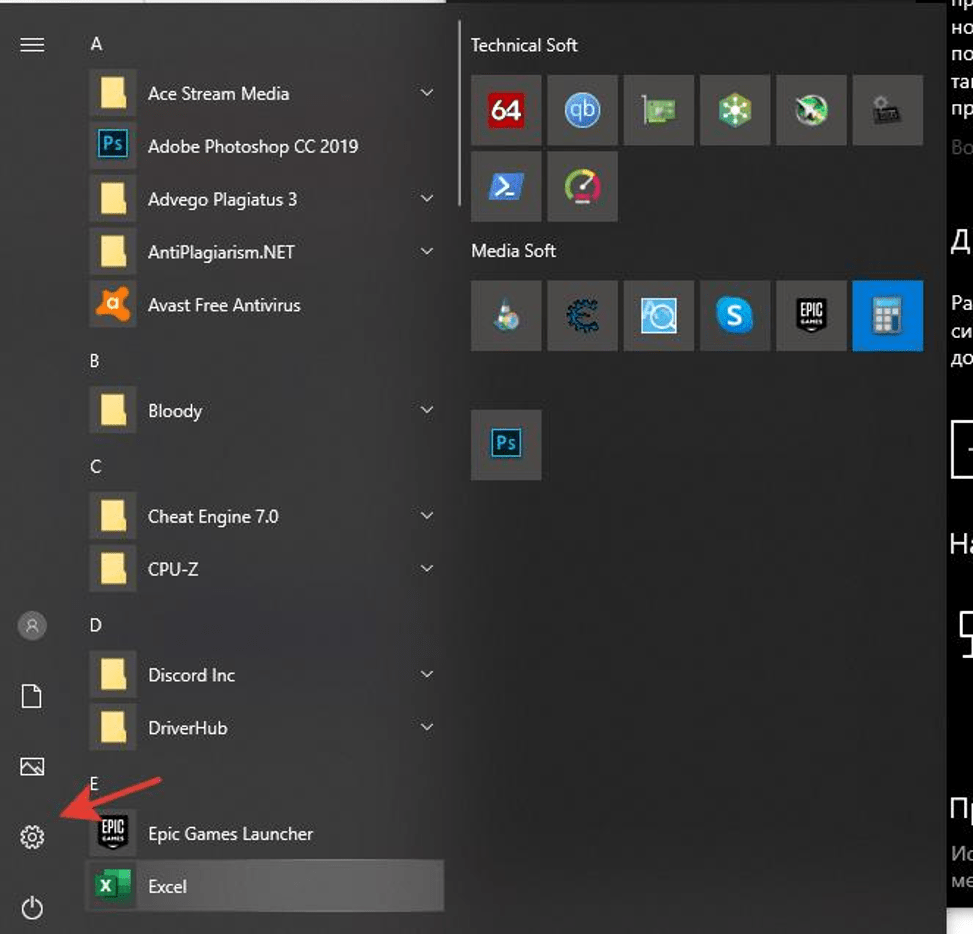
Task: Launch the PowerShell tile
Action: 506,187
